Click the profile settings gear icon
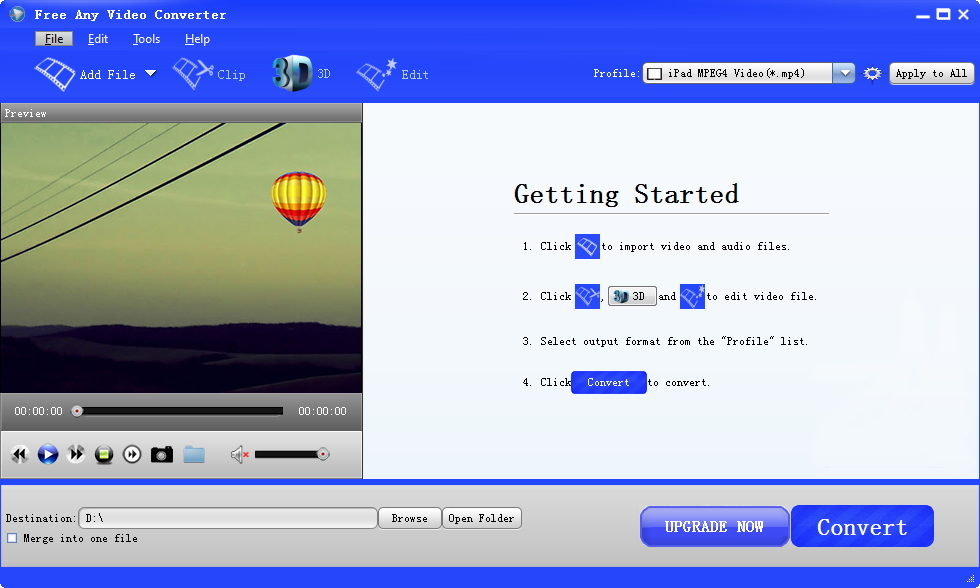Screen dimensions: 980x588 pyautogui.click(x=871, y=73)
